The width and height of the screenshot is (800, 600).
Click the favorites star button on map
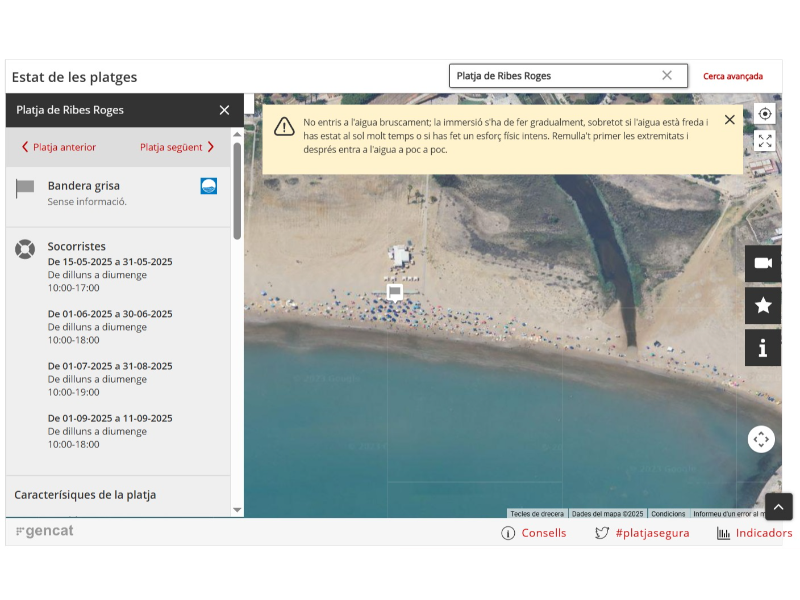763,305
